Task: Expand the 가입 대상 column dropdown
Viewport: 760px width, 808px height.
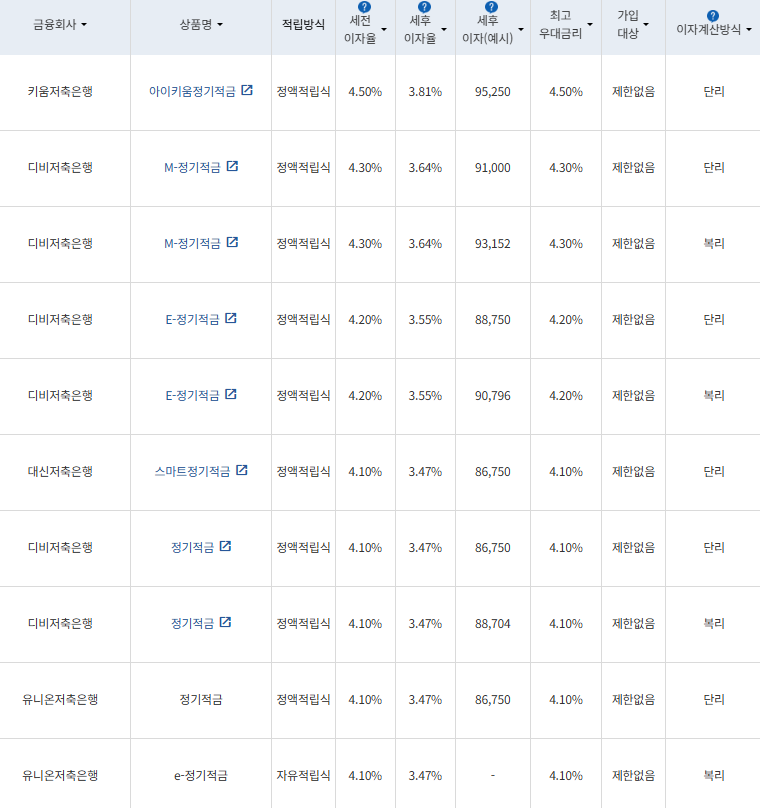Action: tap(646, 24)
